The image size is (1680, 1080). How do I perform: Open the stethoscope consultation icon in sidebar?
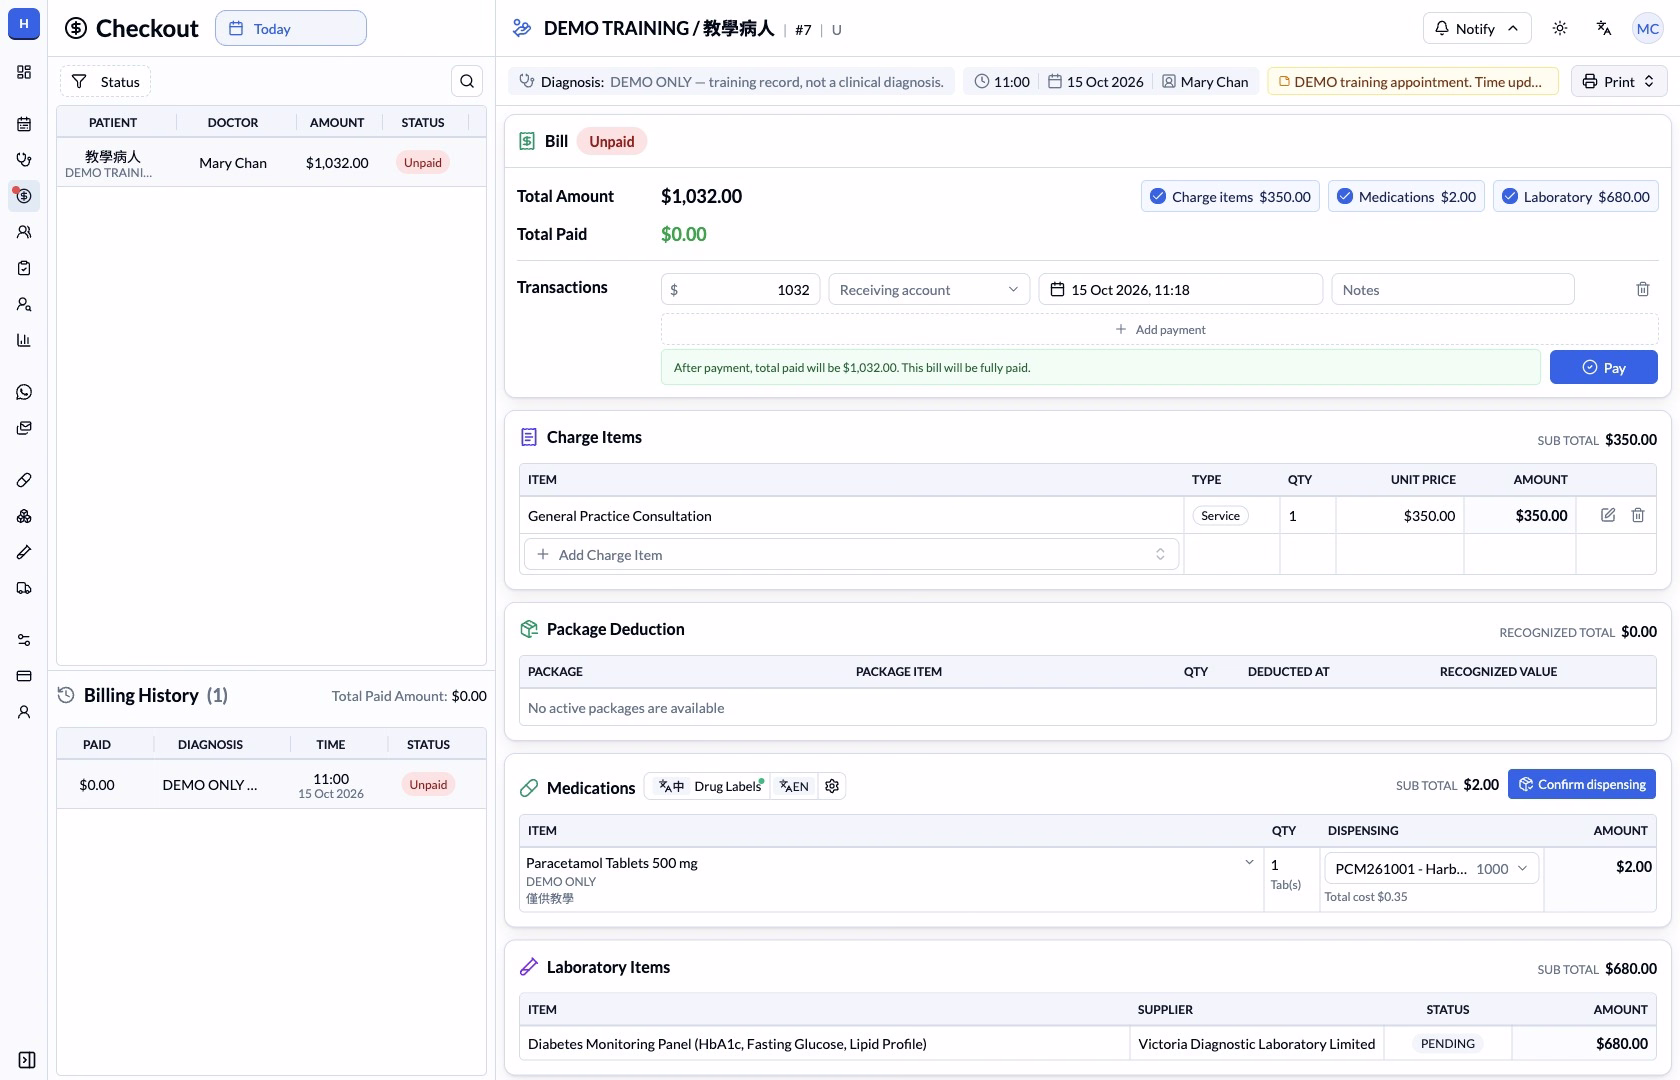point(24,160)
